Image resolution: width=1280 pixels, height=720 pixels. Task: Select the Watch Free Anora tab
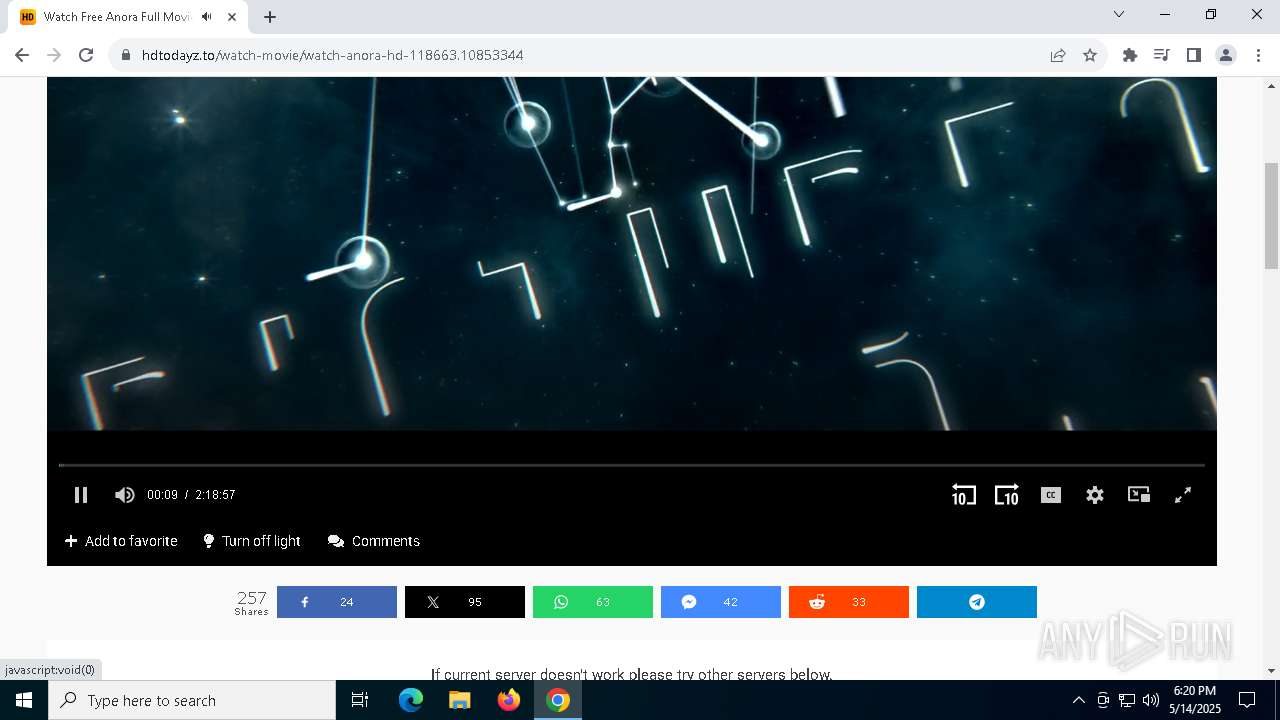point(130,17)
